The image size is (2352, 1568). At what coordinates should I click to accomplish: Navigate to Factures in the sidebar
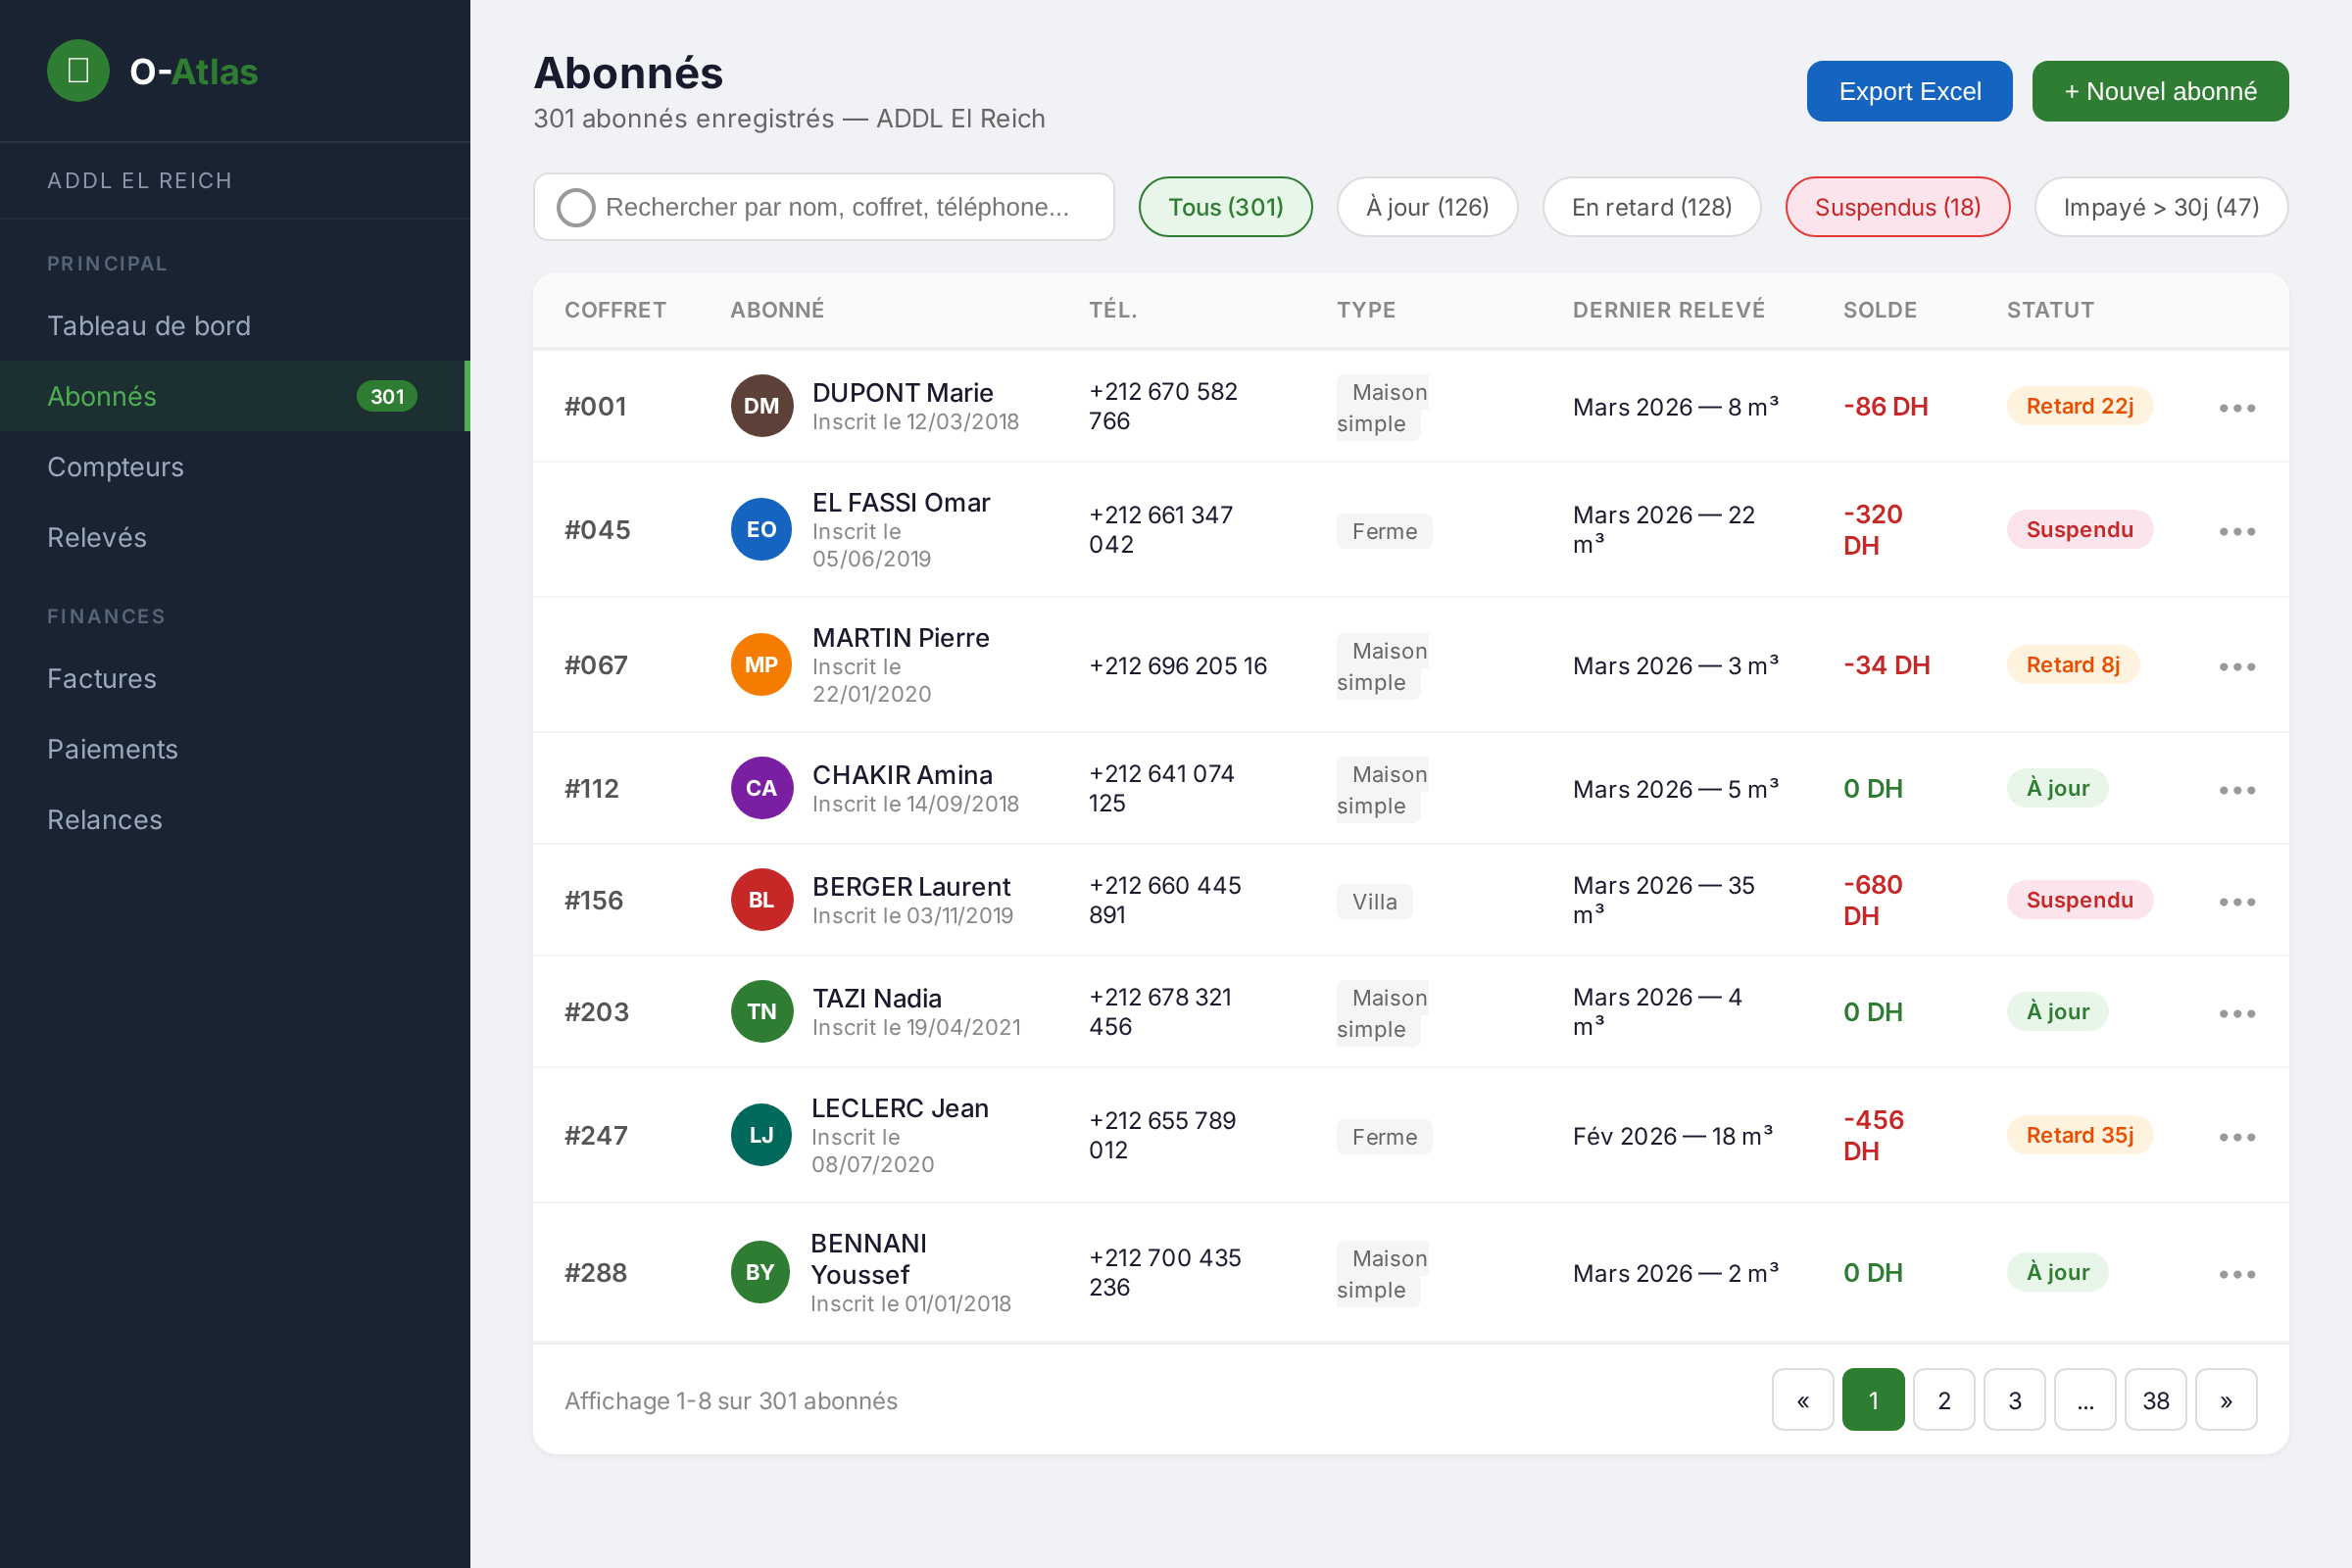pyautogui.click(x=101, y=678)
